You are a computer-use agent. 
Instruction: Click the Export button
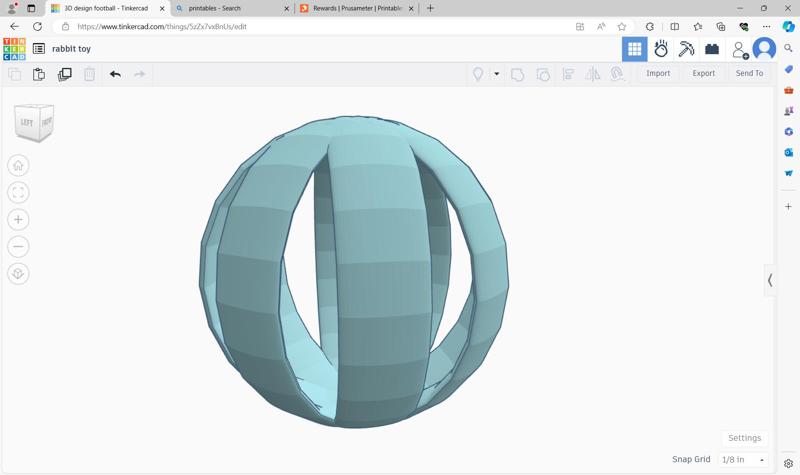703,74
